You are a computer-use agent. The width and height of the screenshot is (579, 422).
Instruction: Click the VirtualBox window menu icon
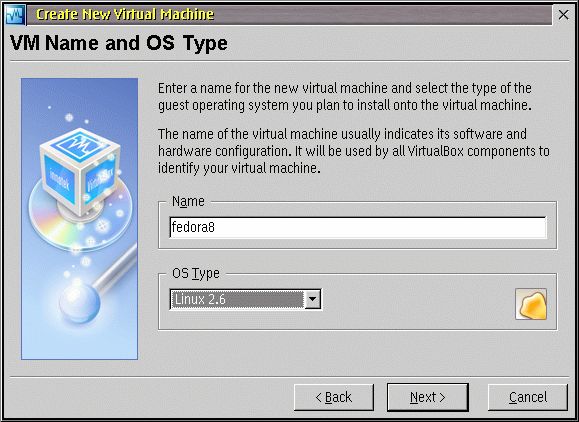[16, 14]
